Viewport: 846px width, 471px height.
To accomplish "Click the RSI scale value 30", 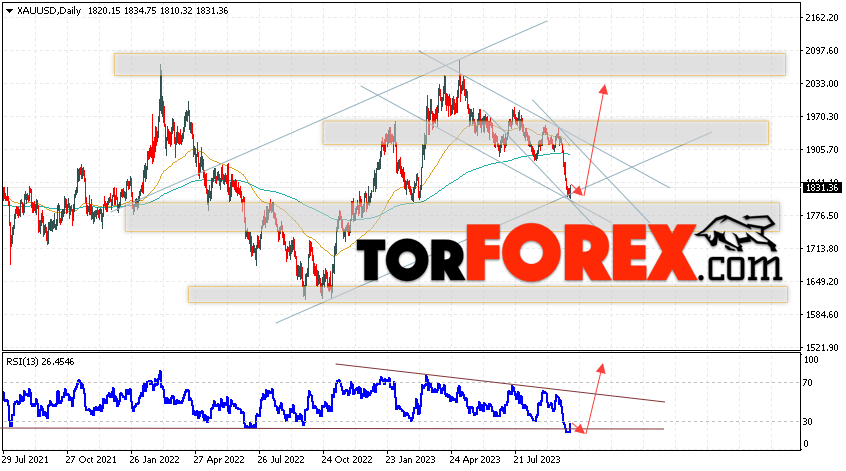I will pos(808,422).
